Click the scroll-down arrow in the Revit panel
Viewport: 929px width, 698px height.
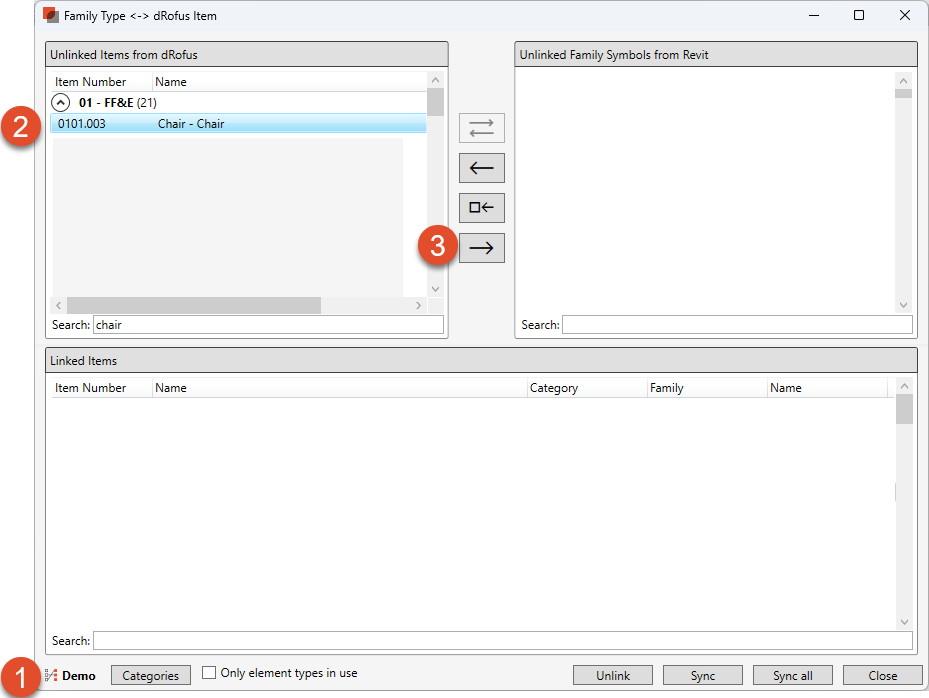903,305
